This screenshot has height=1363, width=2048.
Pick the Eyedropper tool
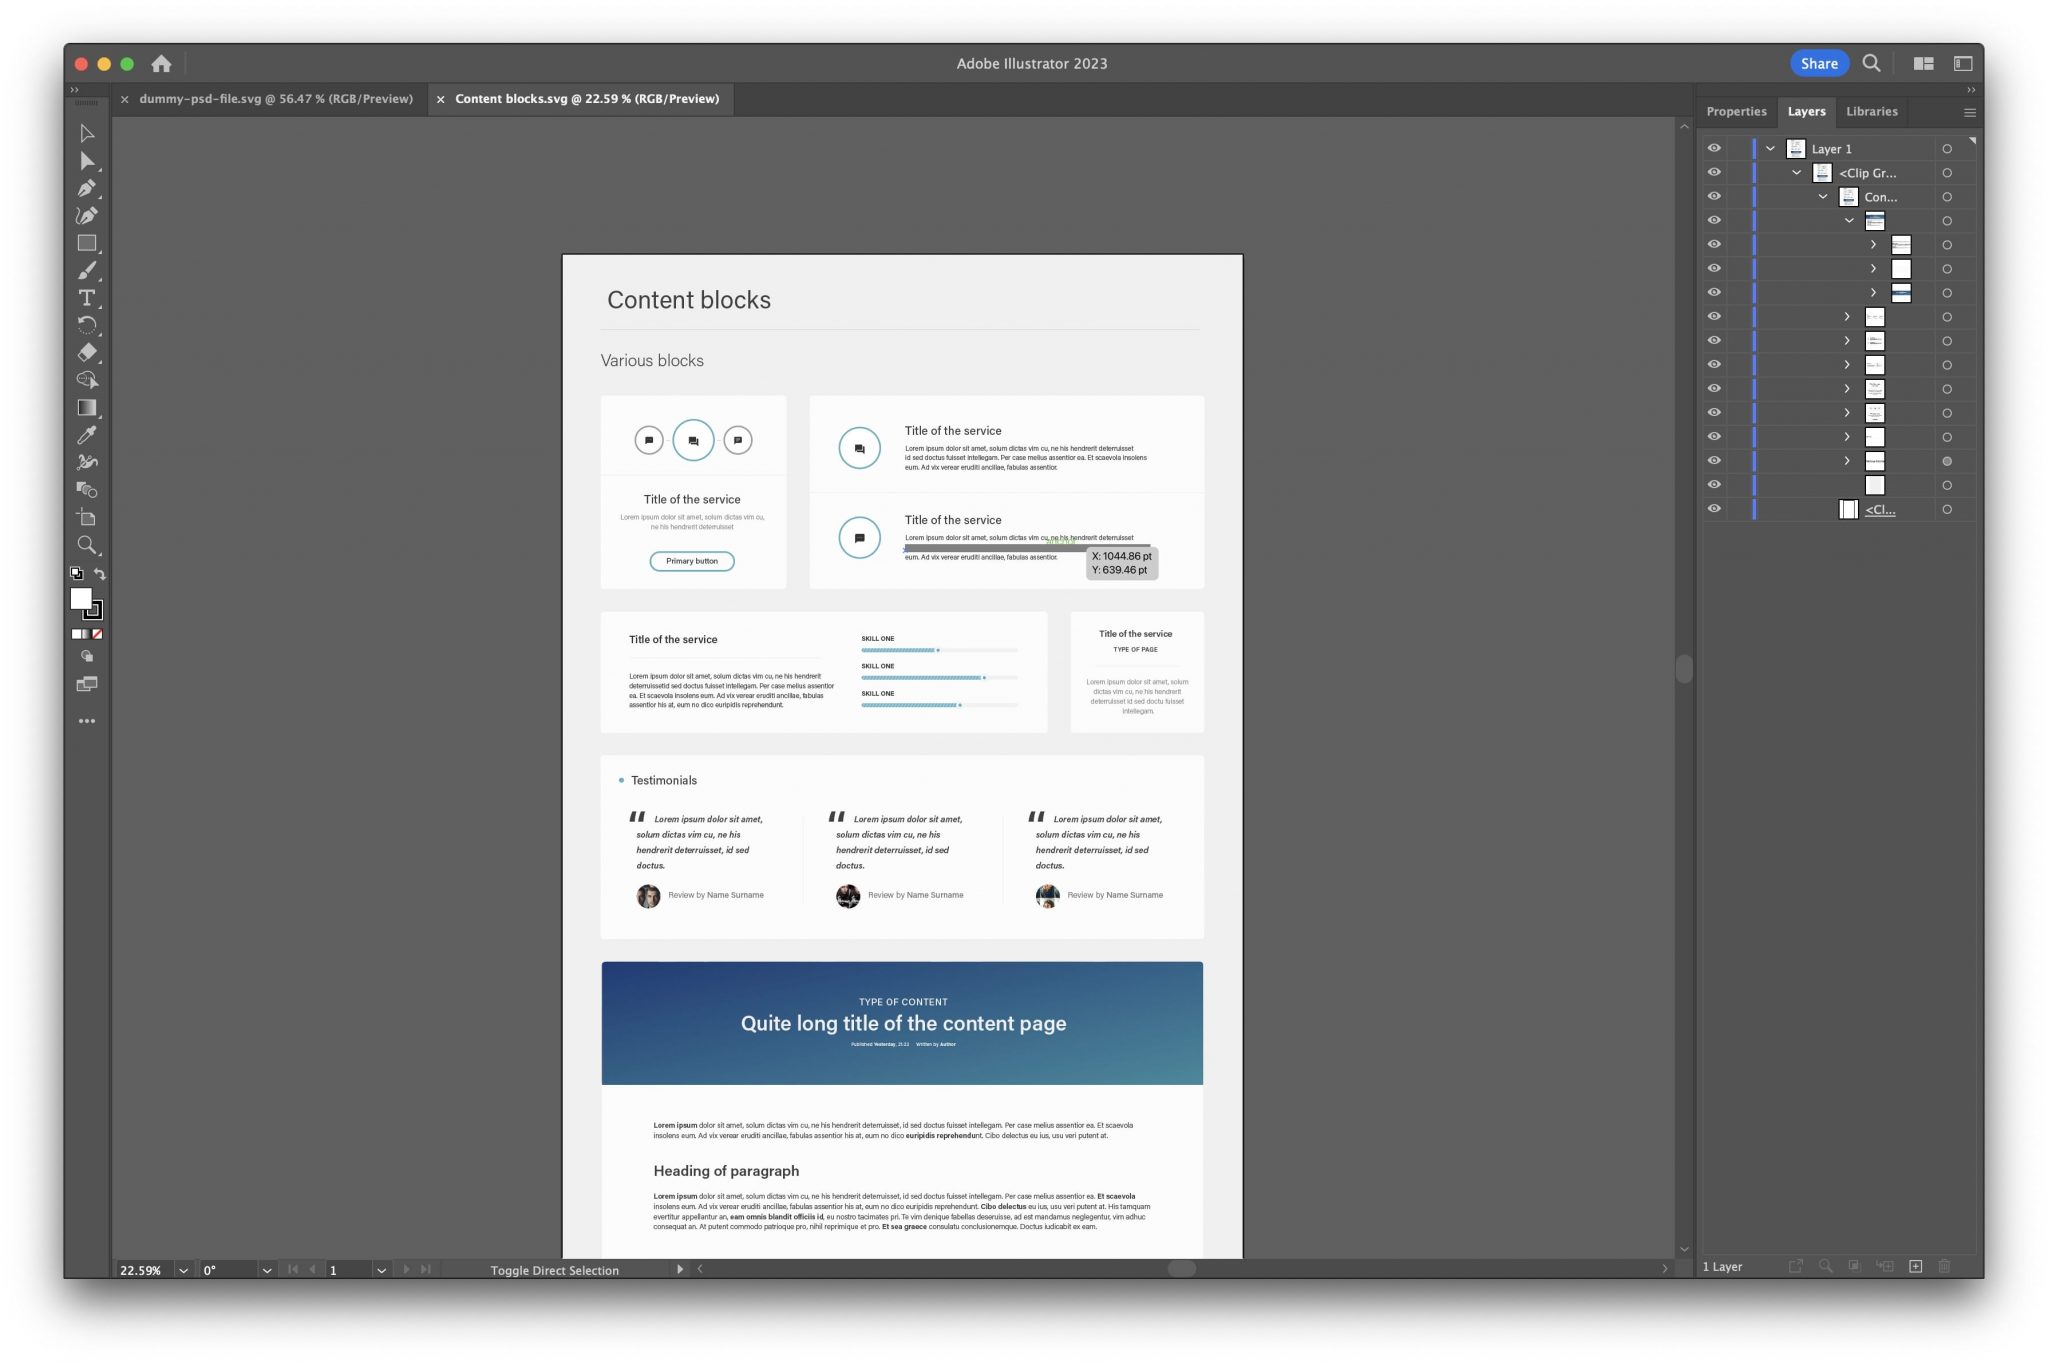pos(87,435)
